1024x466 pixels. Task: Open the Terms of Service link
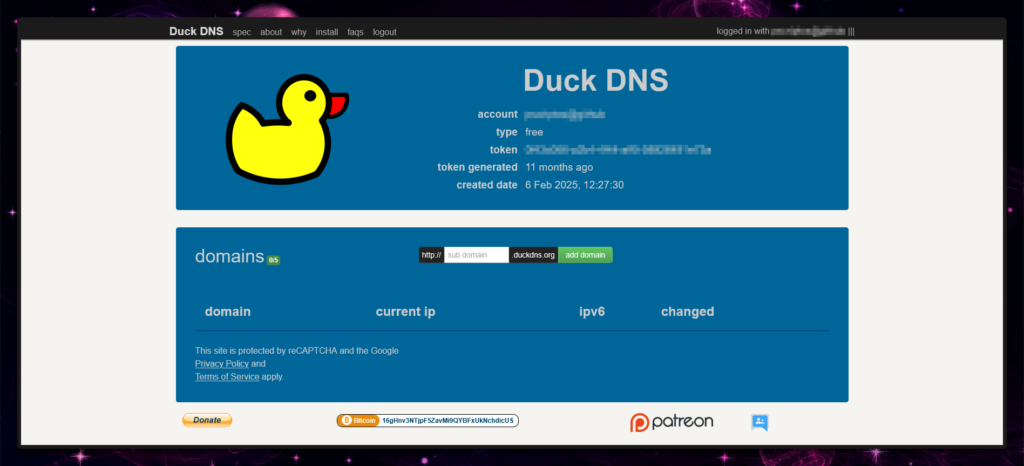pyautogui.click(x=227, y=377)
